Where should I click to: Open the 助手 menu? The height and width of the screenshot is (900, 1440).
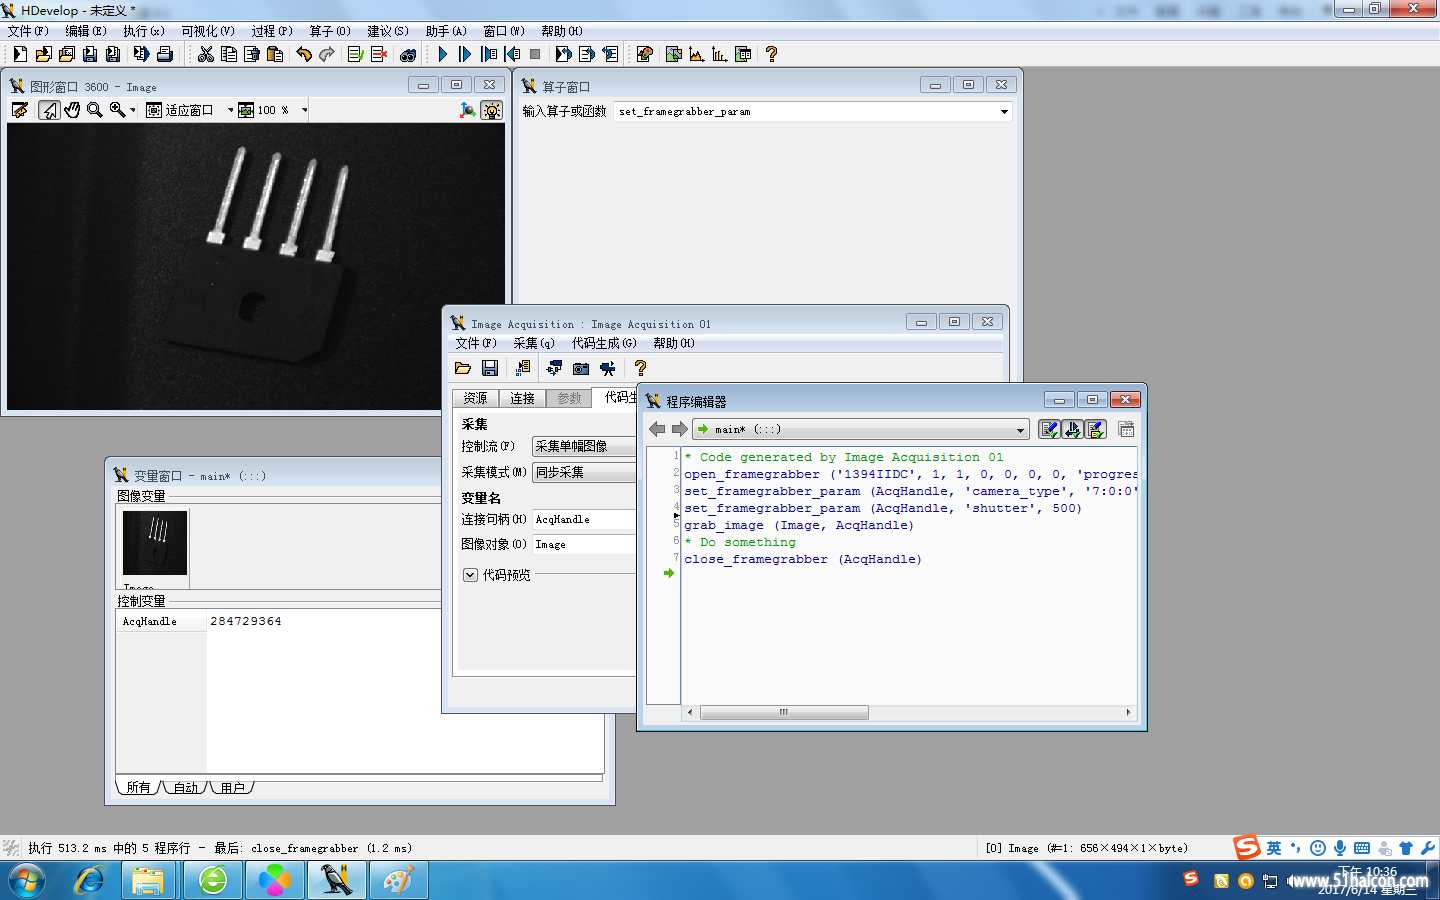click(446, 31)
